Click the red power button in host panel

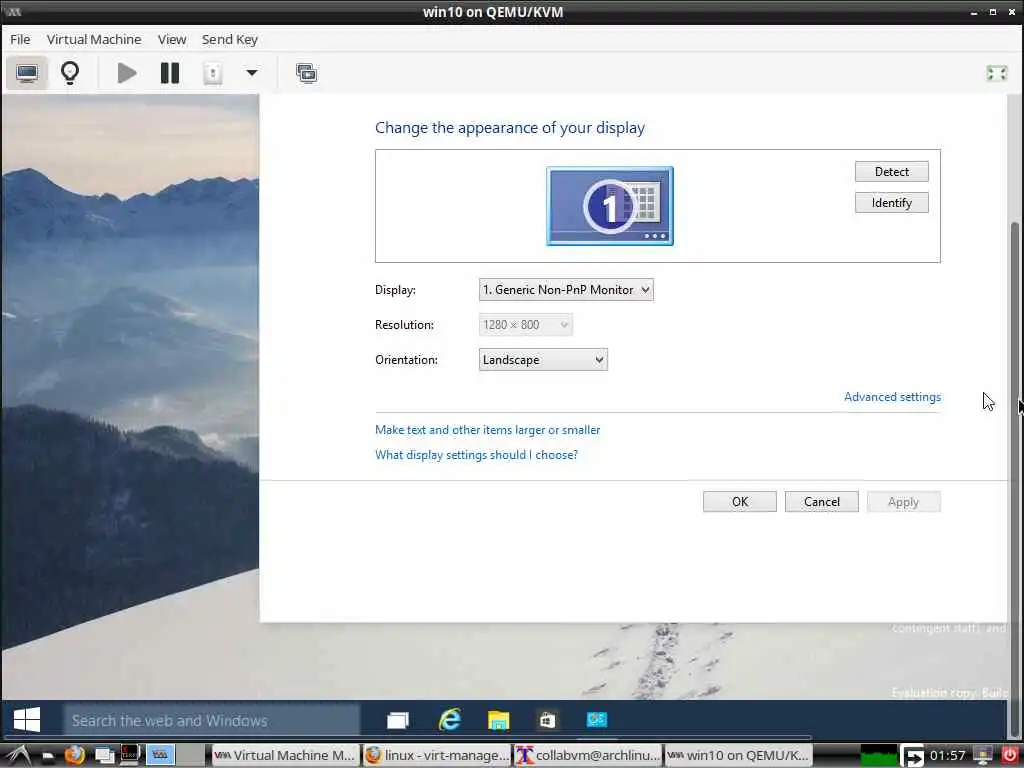(1010, 756)
